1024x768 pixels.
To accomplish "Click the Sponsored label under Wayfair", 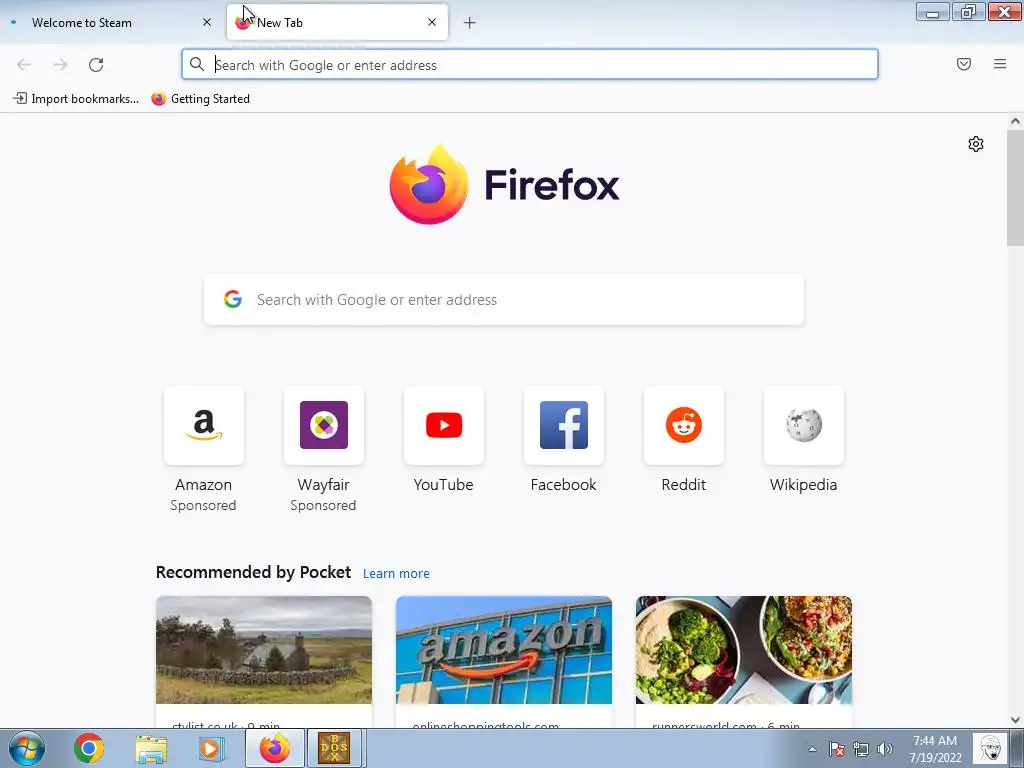I will pyautogui.click(x=323, y=505).
